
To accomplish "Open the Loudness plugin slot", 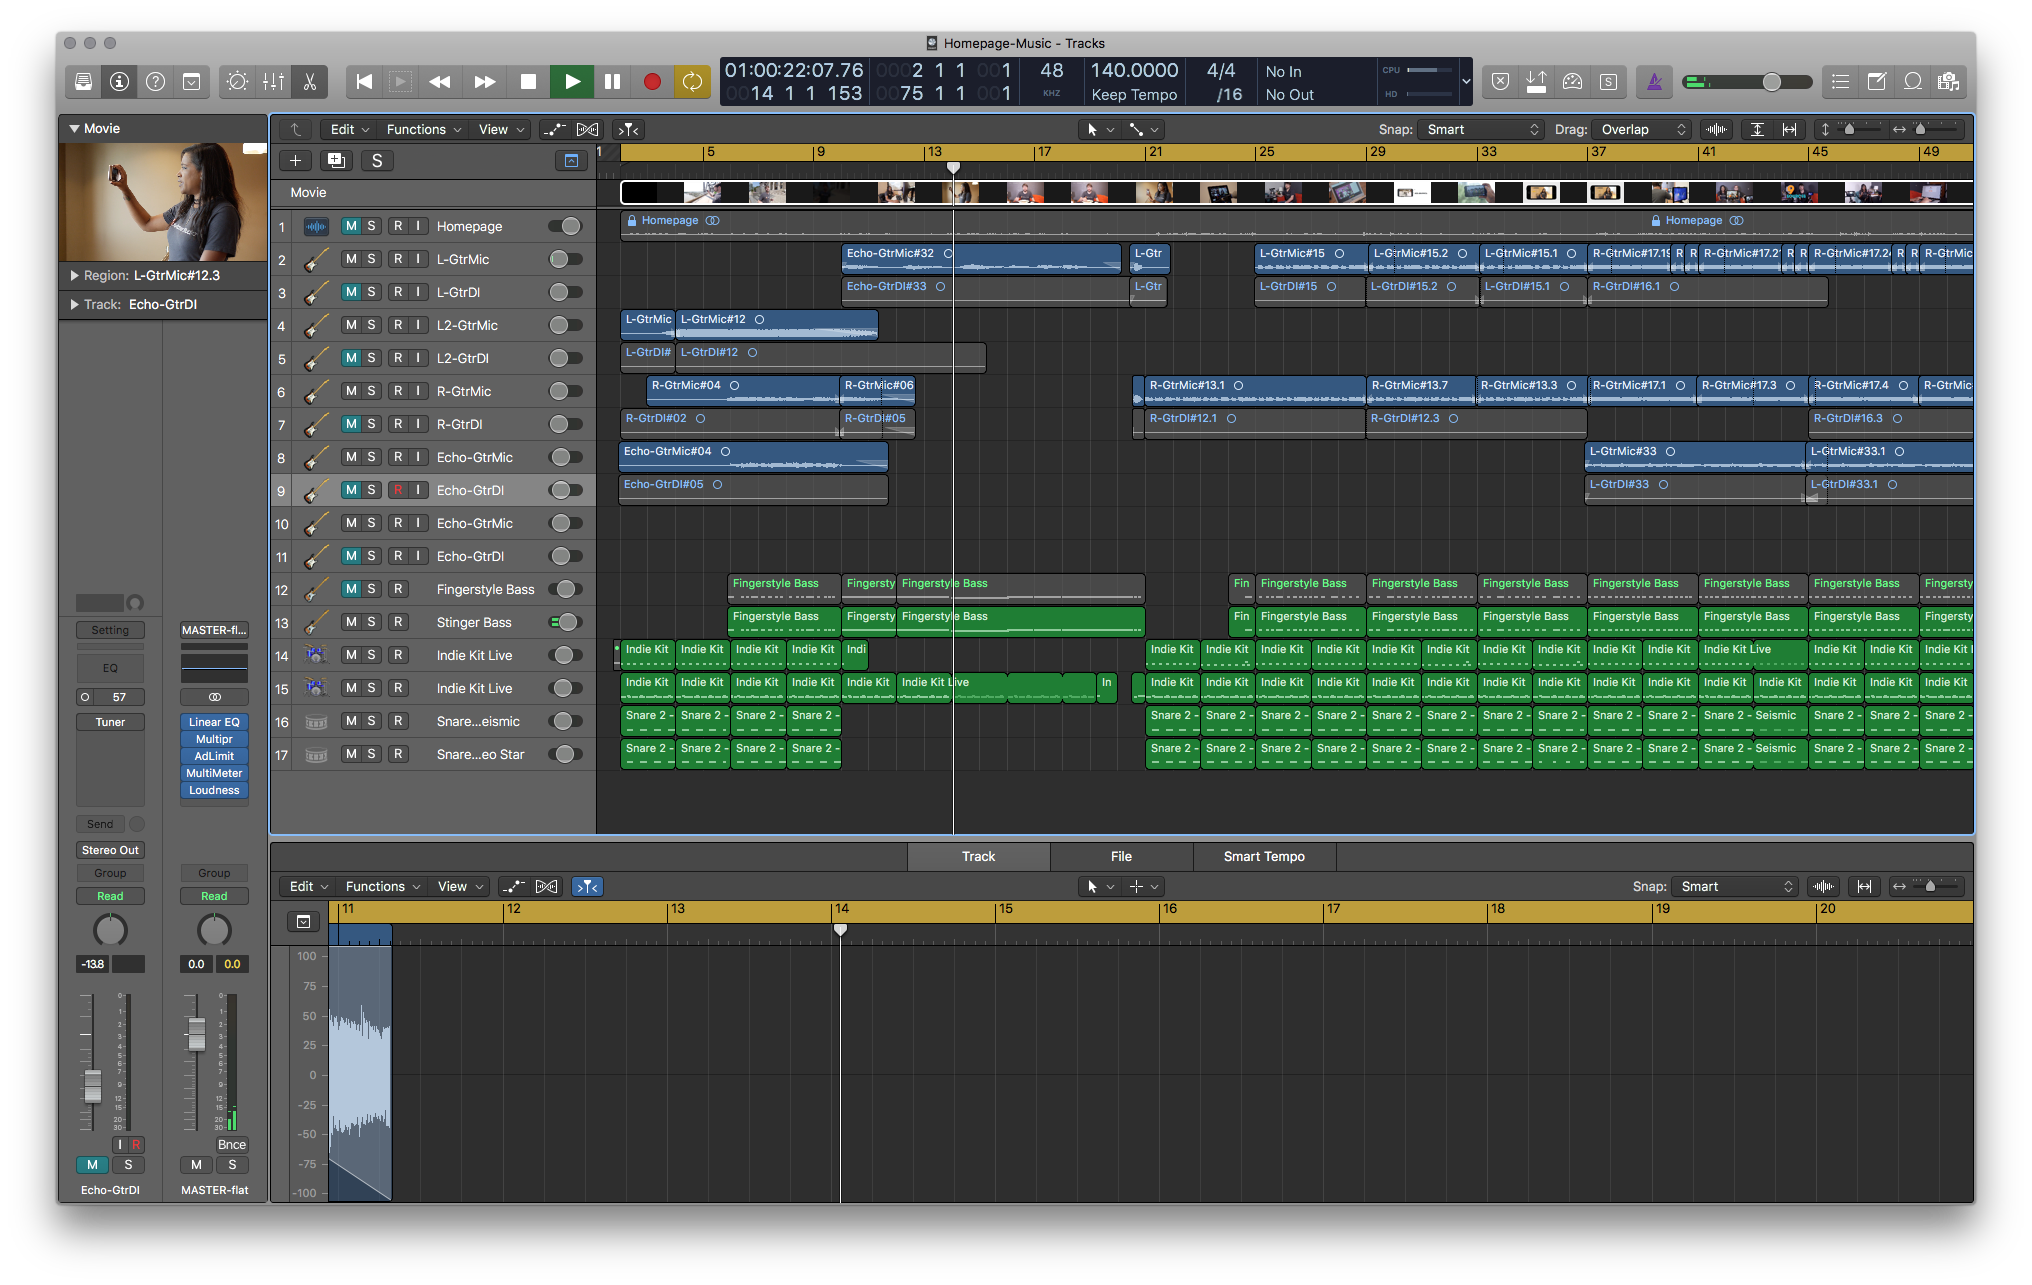I will click(x=214, y=790).
